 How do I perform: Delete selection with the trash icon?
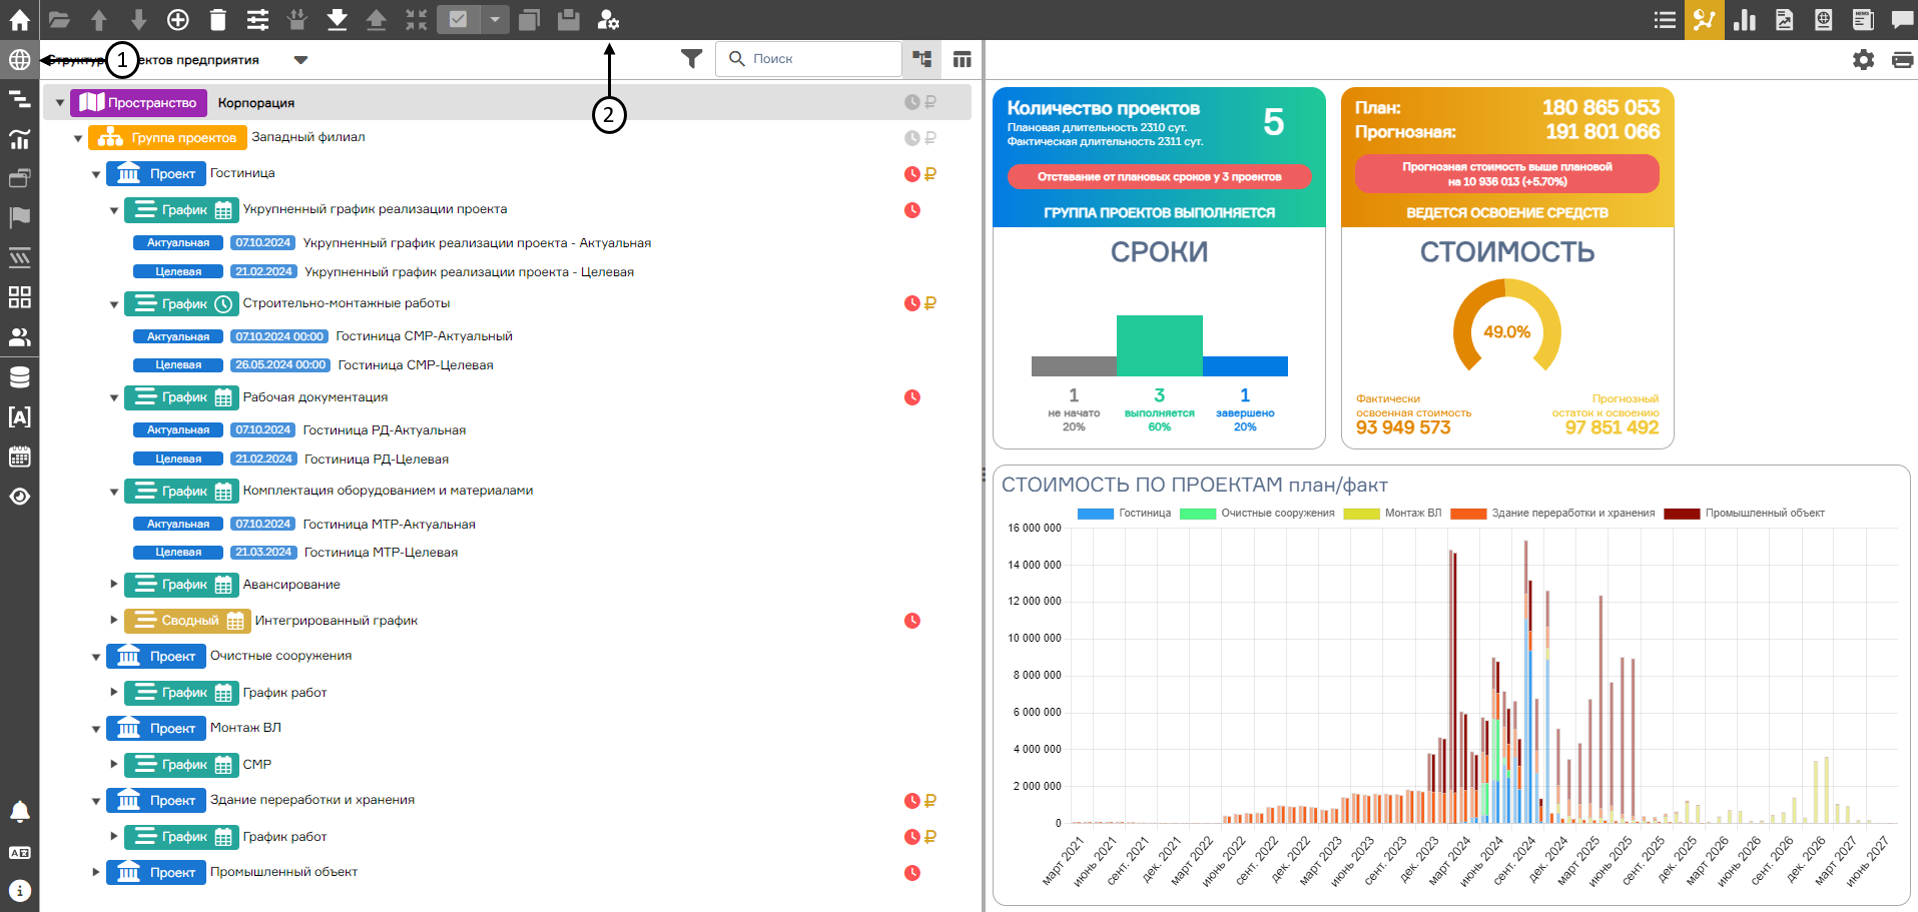pyautogui.click(x=218, y=19)
